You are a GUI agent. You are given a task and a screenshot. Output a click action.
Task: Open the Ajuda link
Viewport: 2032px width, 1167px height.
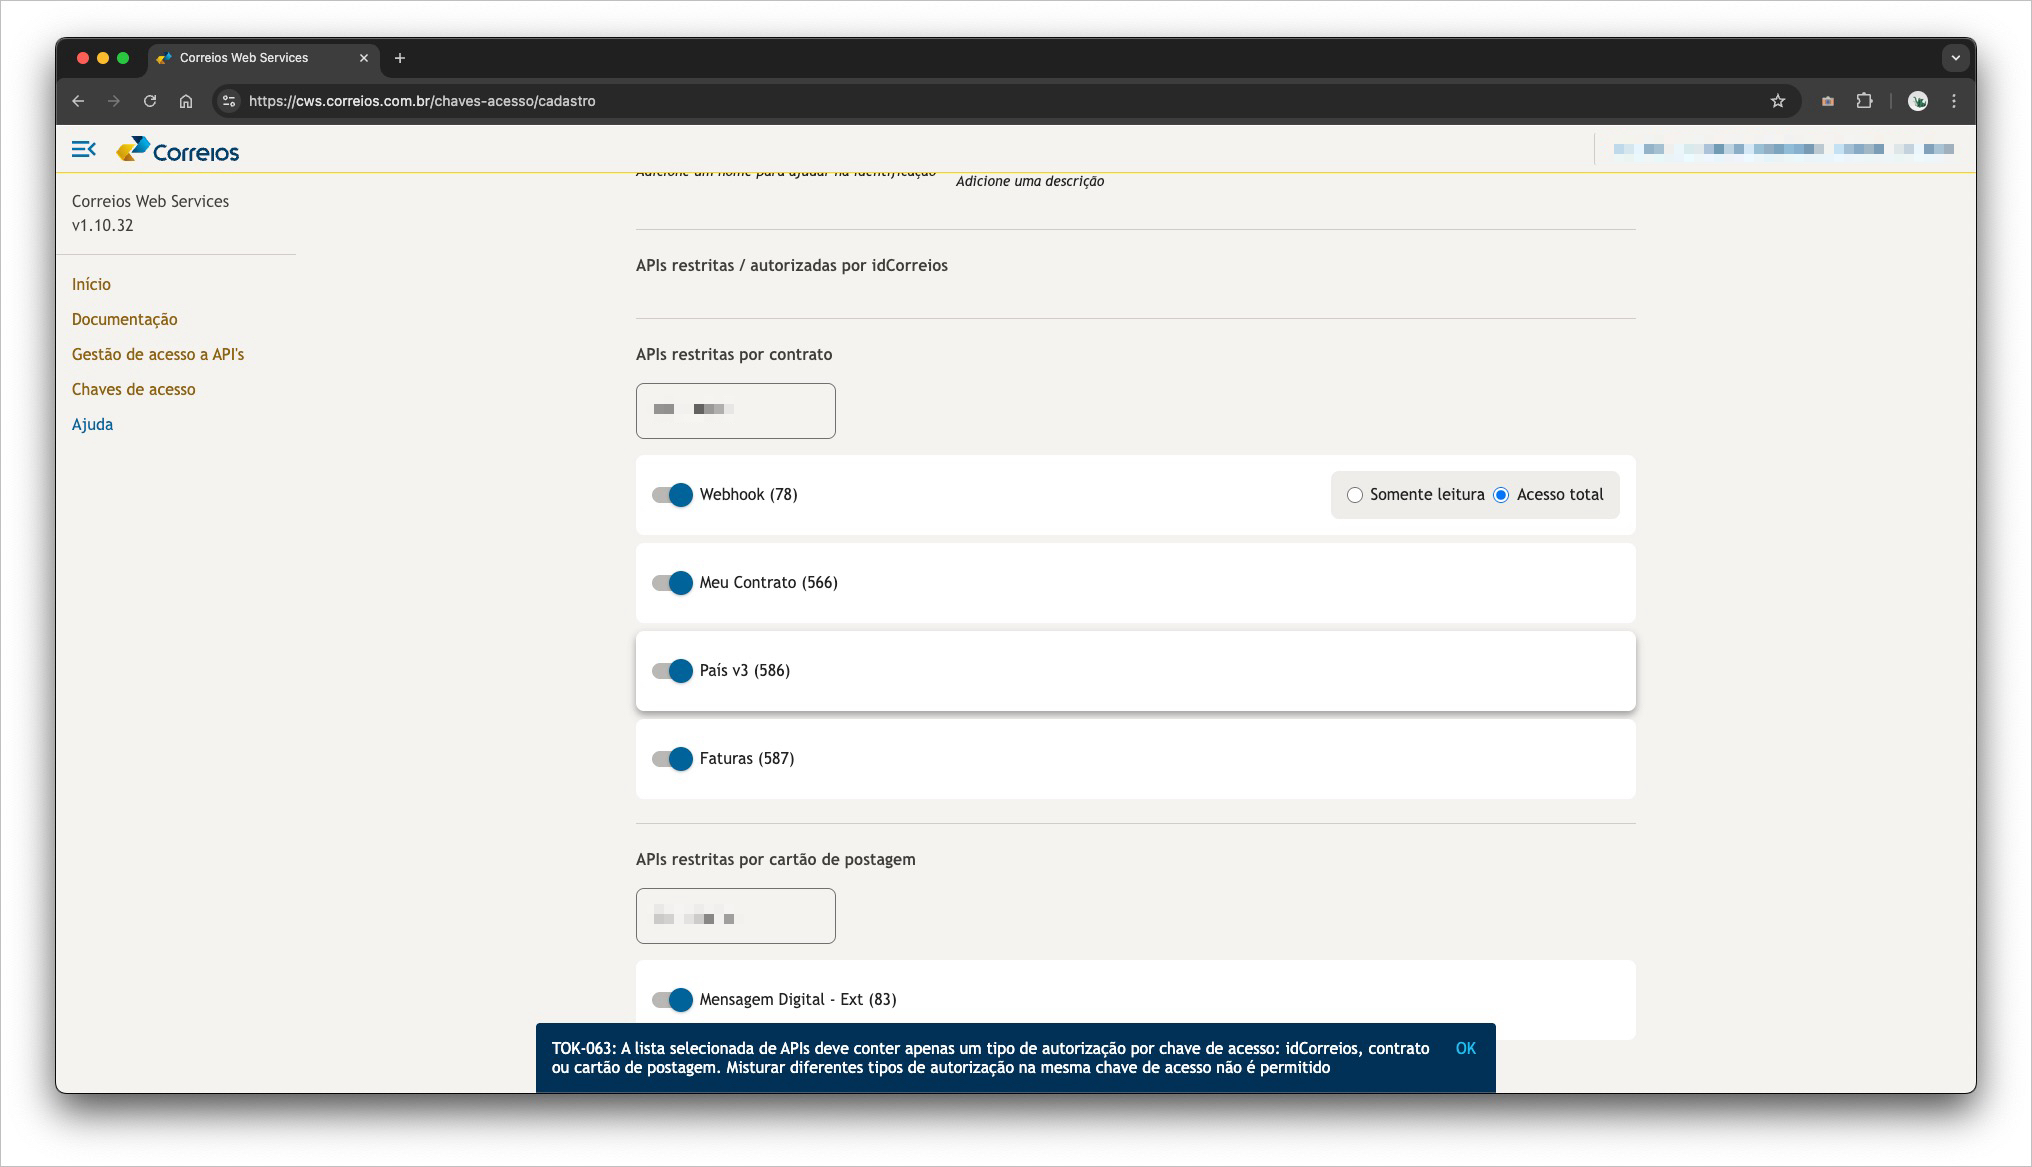(x=92, y=425)
